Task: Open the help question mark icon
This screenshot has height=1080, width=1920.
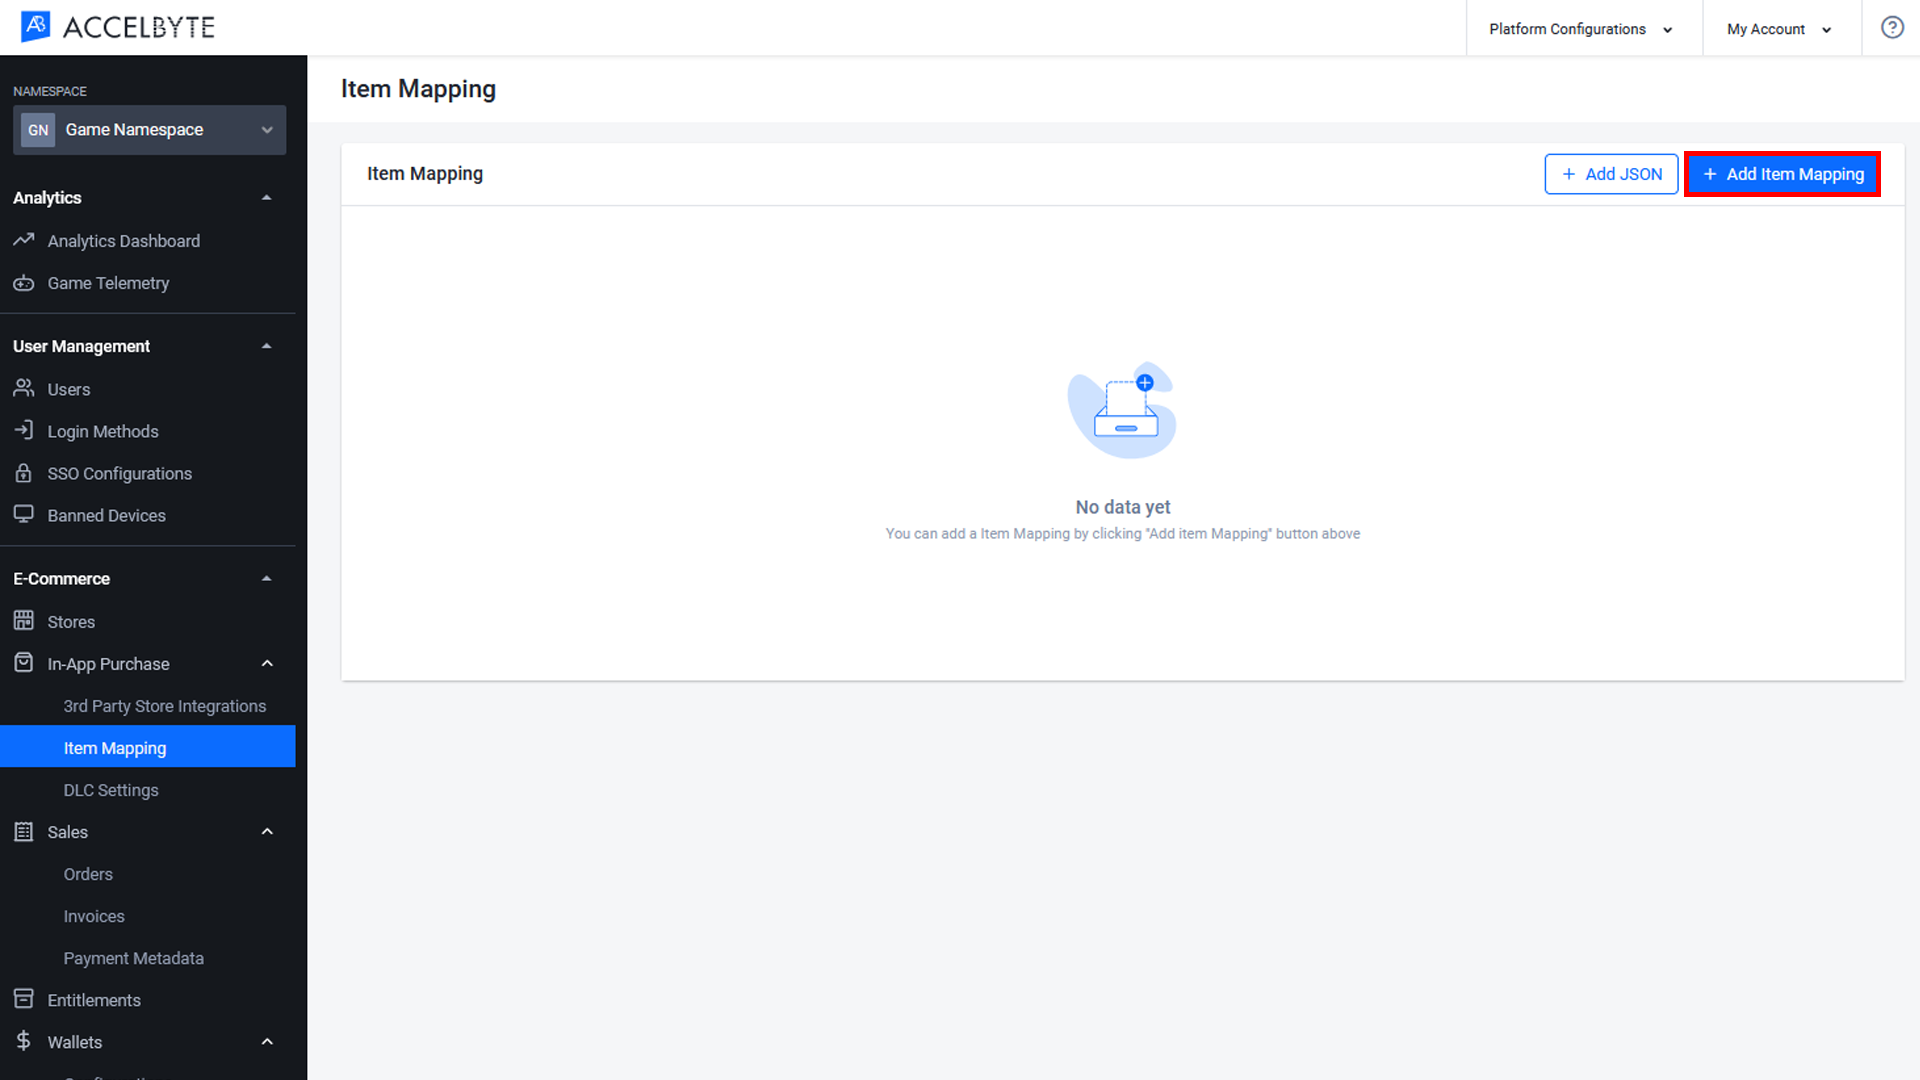Action: point(1892,28)
